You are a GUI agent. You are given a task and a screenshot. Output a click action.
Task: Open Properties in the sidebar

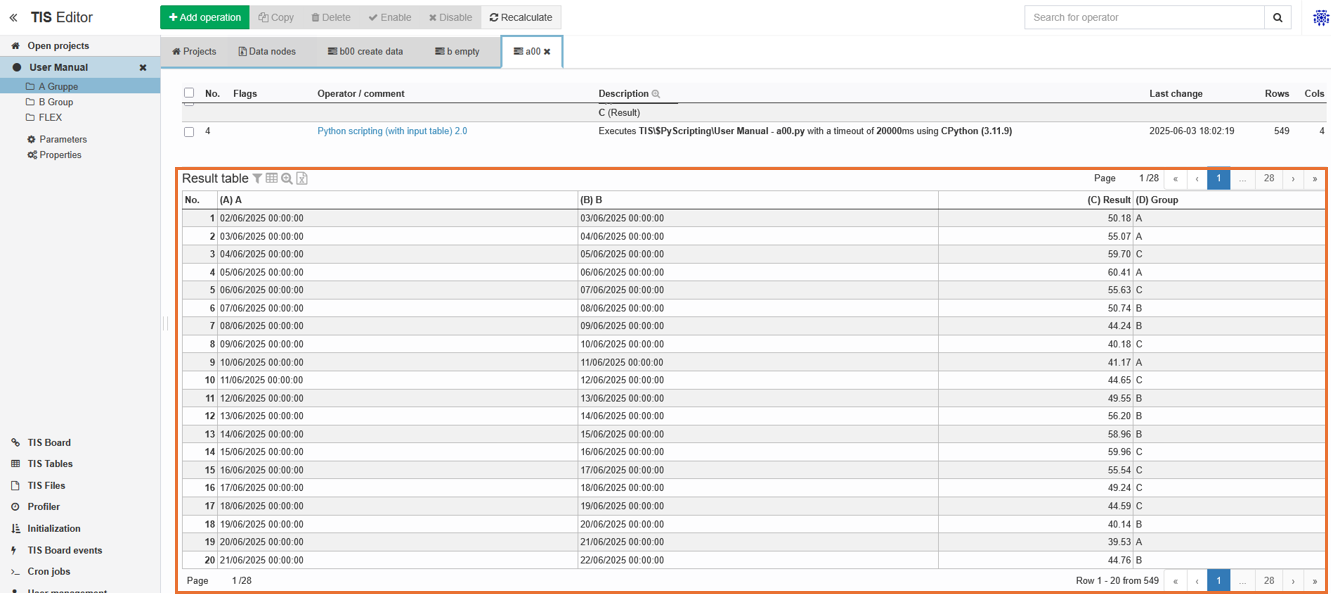(x=54, y=155)
